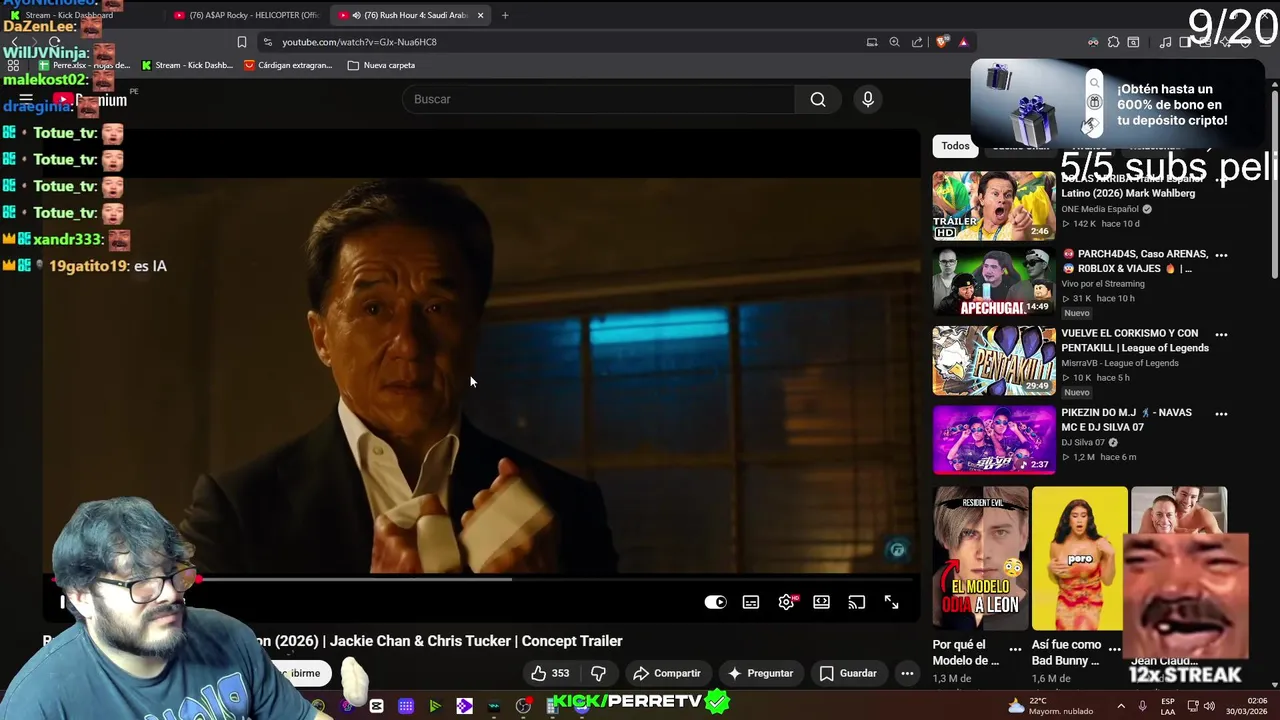Open the three-dots more actions under video
The height and width of the screenshot is (720, 1280).
(907, 673)
